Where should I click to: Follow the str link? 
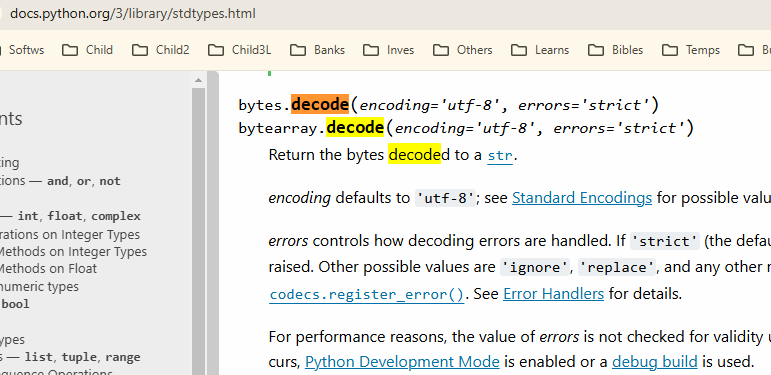point(500,156)
